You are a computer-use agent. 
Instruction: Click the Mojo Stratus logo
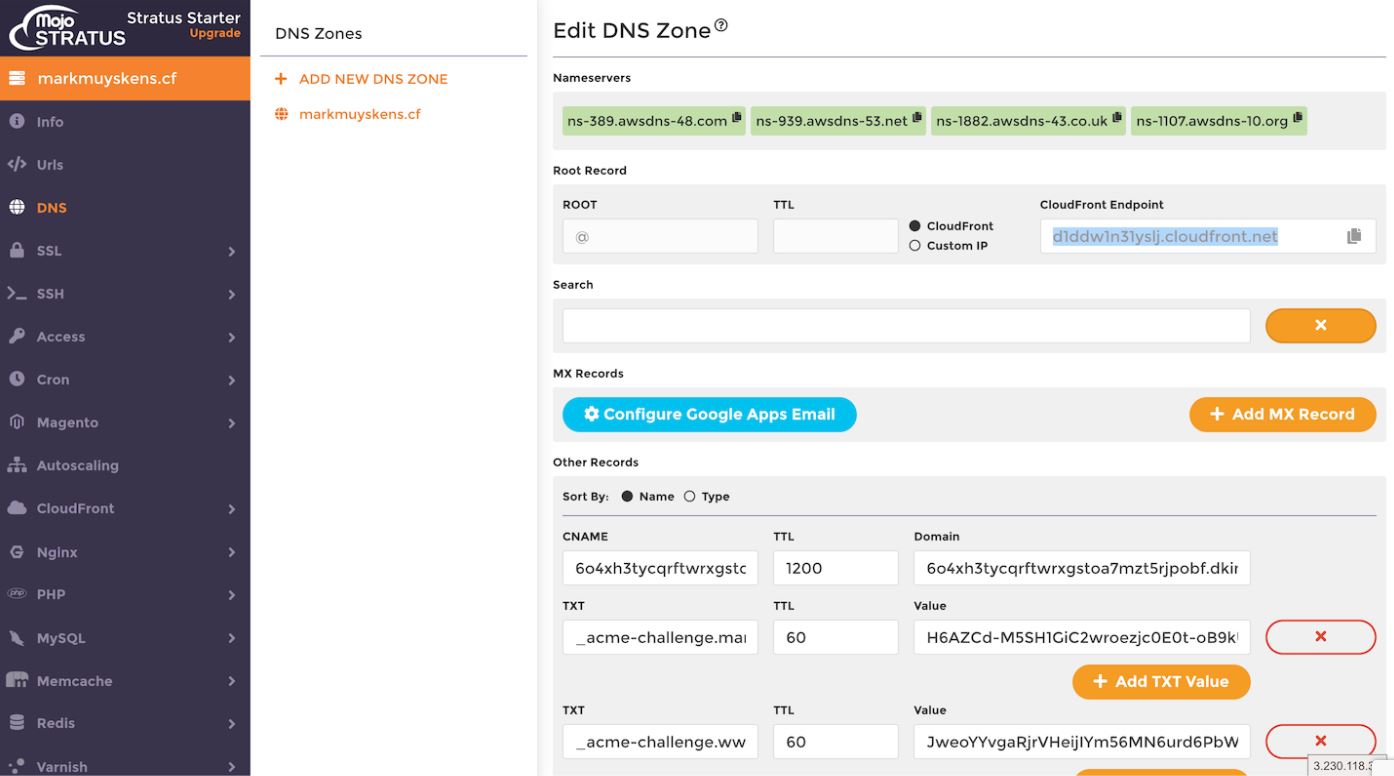pyautogui.click(x=68, y=28)
